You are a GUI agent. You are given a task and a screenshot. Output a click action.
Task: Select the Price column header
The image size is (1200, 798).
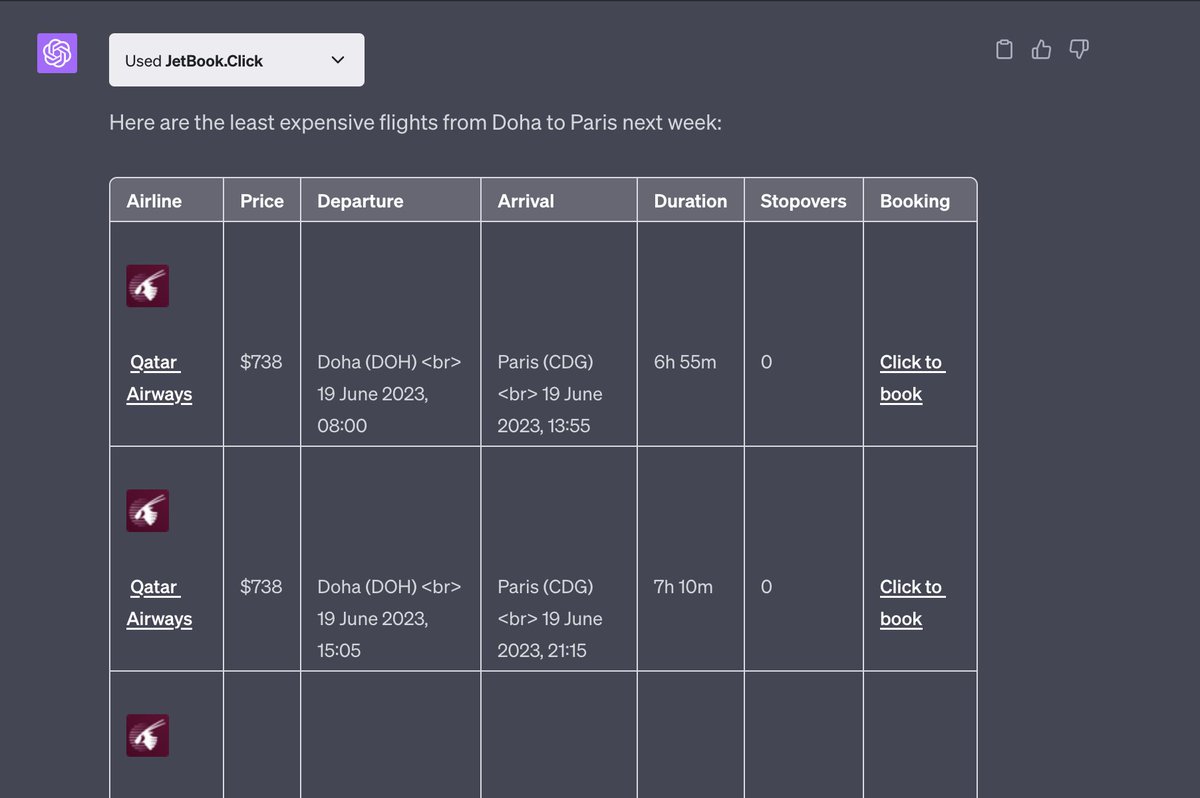262,201
